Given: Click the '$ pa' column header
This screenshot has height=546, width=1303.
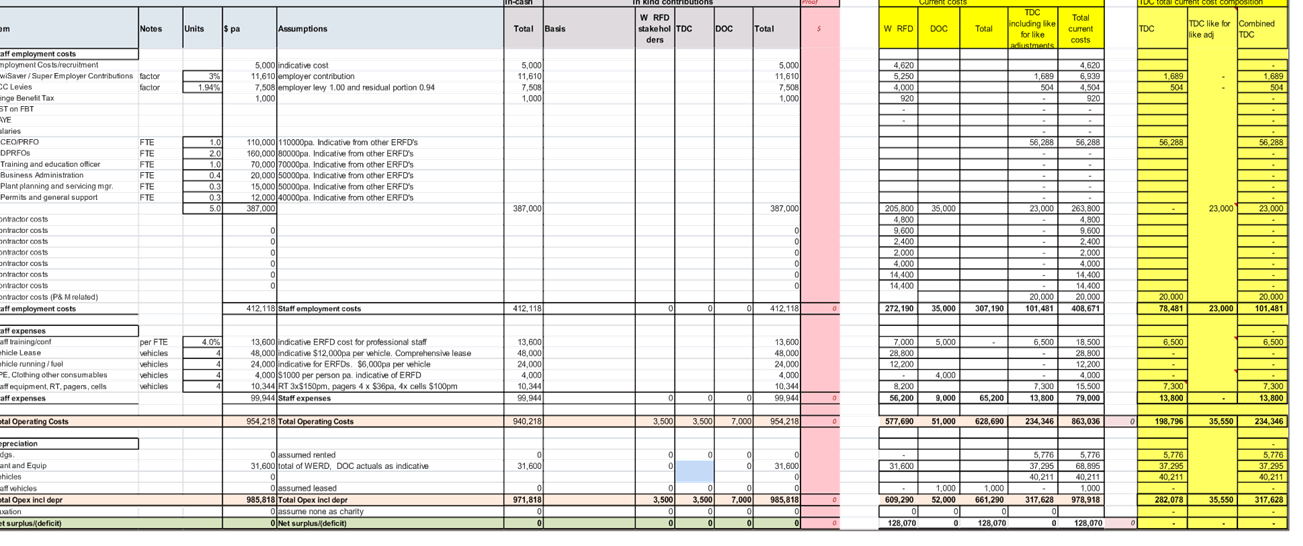Looking at the screenshot, I should point(248,29).
